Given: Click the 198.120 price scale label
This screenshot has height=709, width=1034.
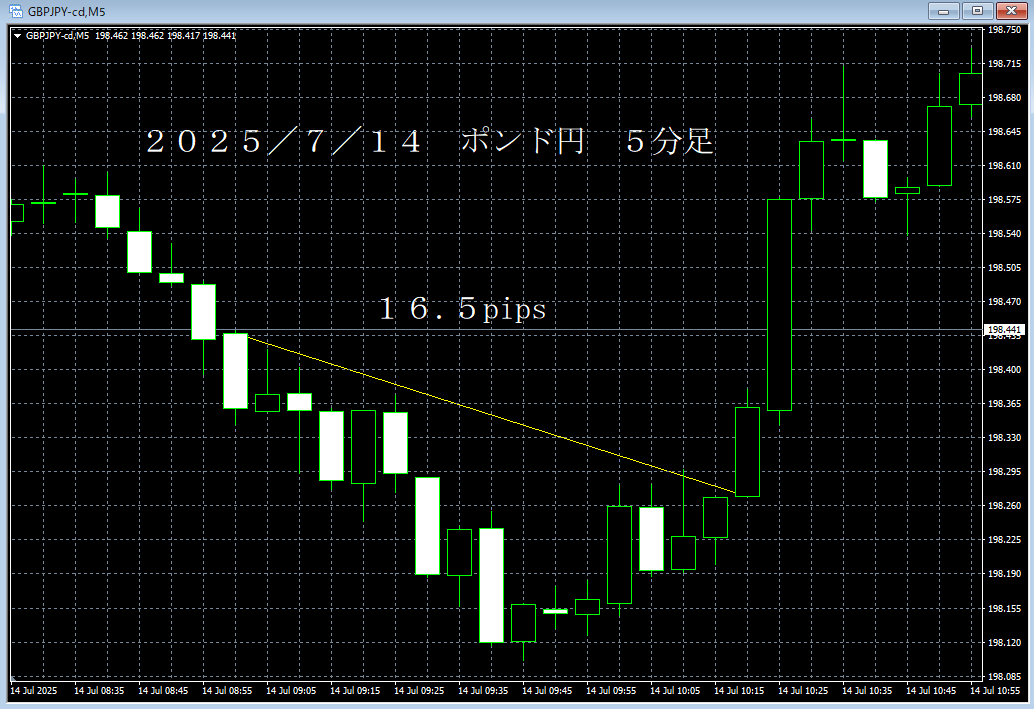Looking at the screenshot, I should coord(1004,642).
